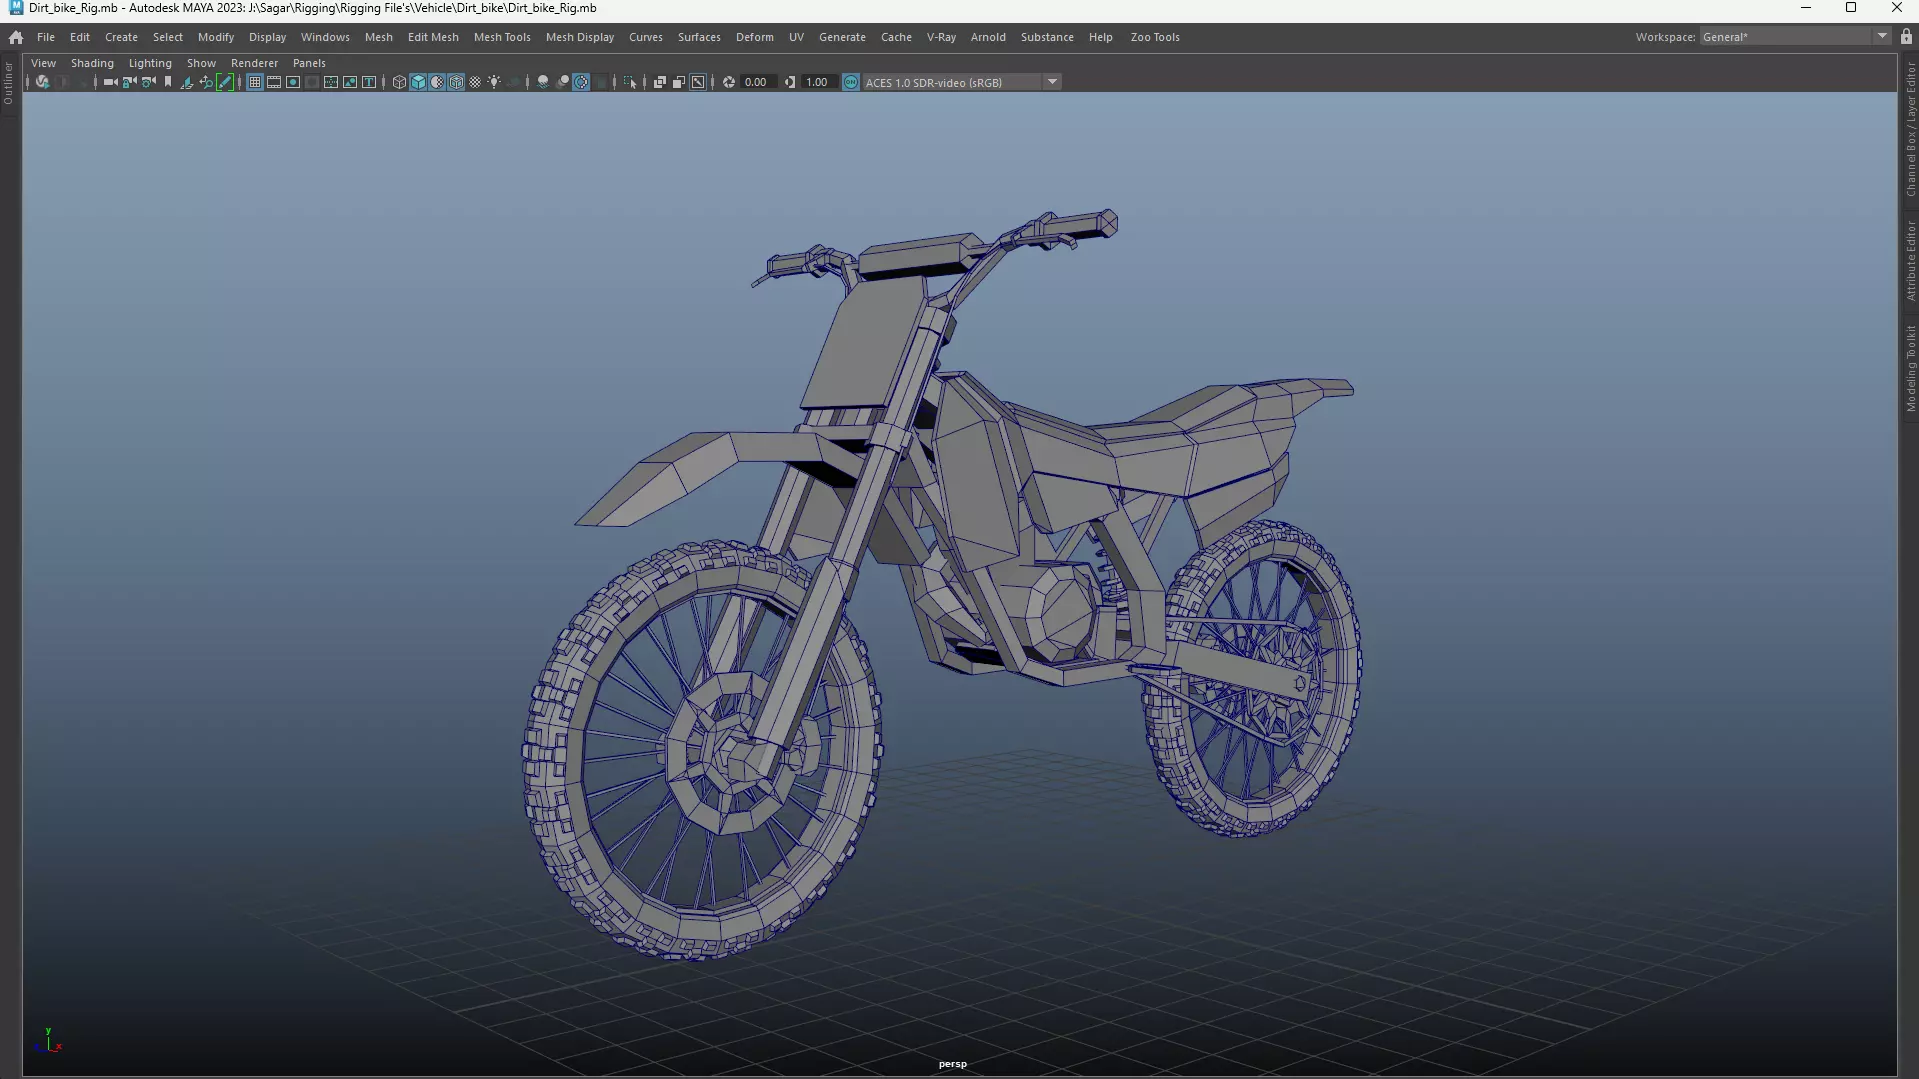Click the Gamma half-circle icon
This screenshot has width=1919, height=1079.
click(x=790, y=82)
